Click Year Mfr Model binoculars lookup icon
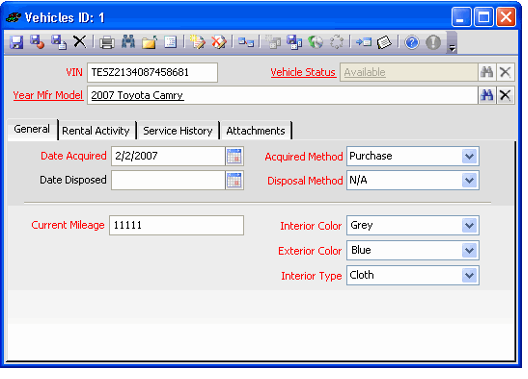The width and height of the screenshot is (528, 379). (x=487, y=95)
